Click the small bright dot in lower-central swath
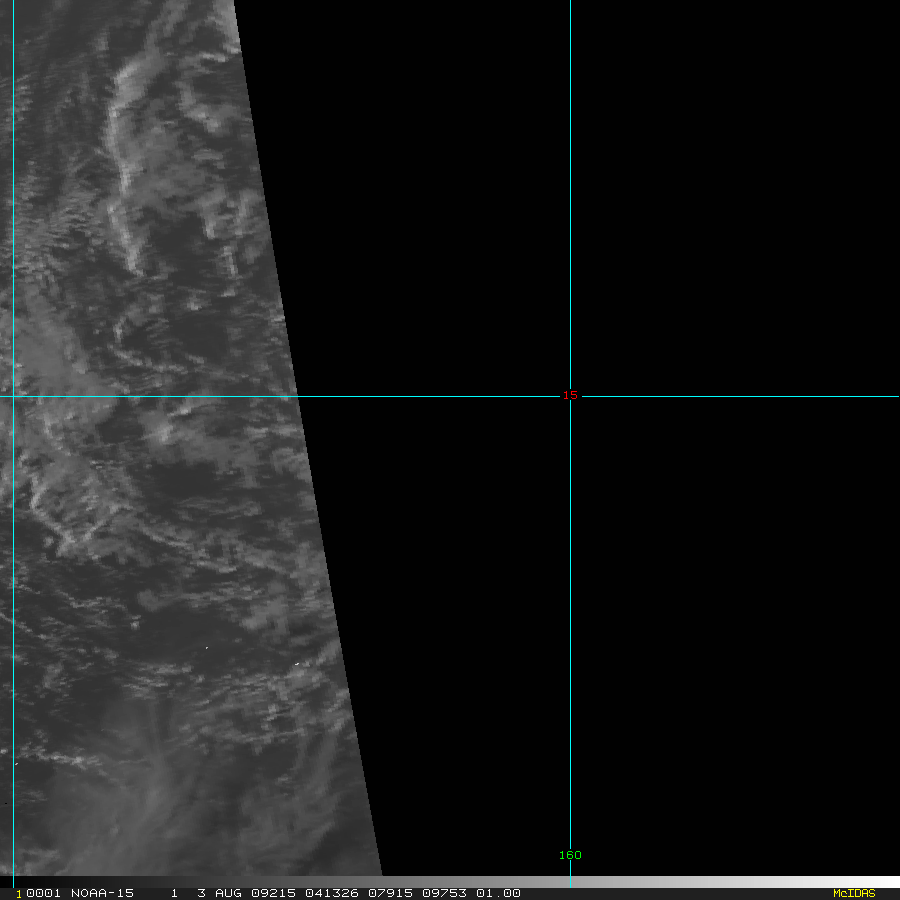 point(206,647)
